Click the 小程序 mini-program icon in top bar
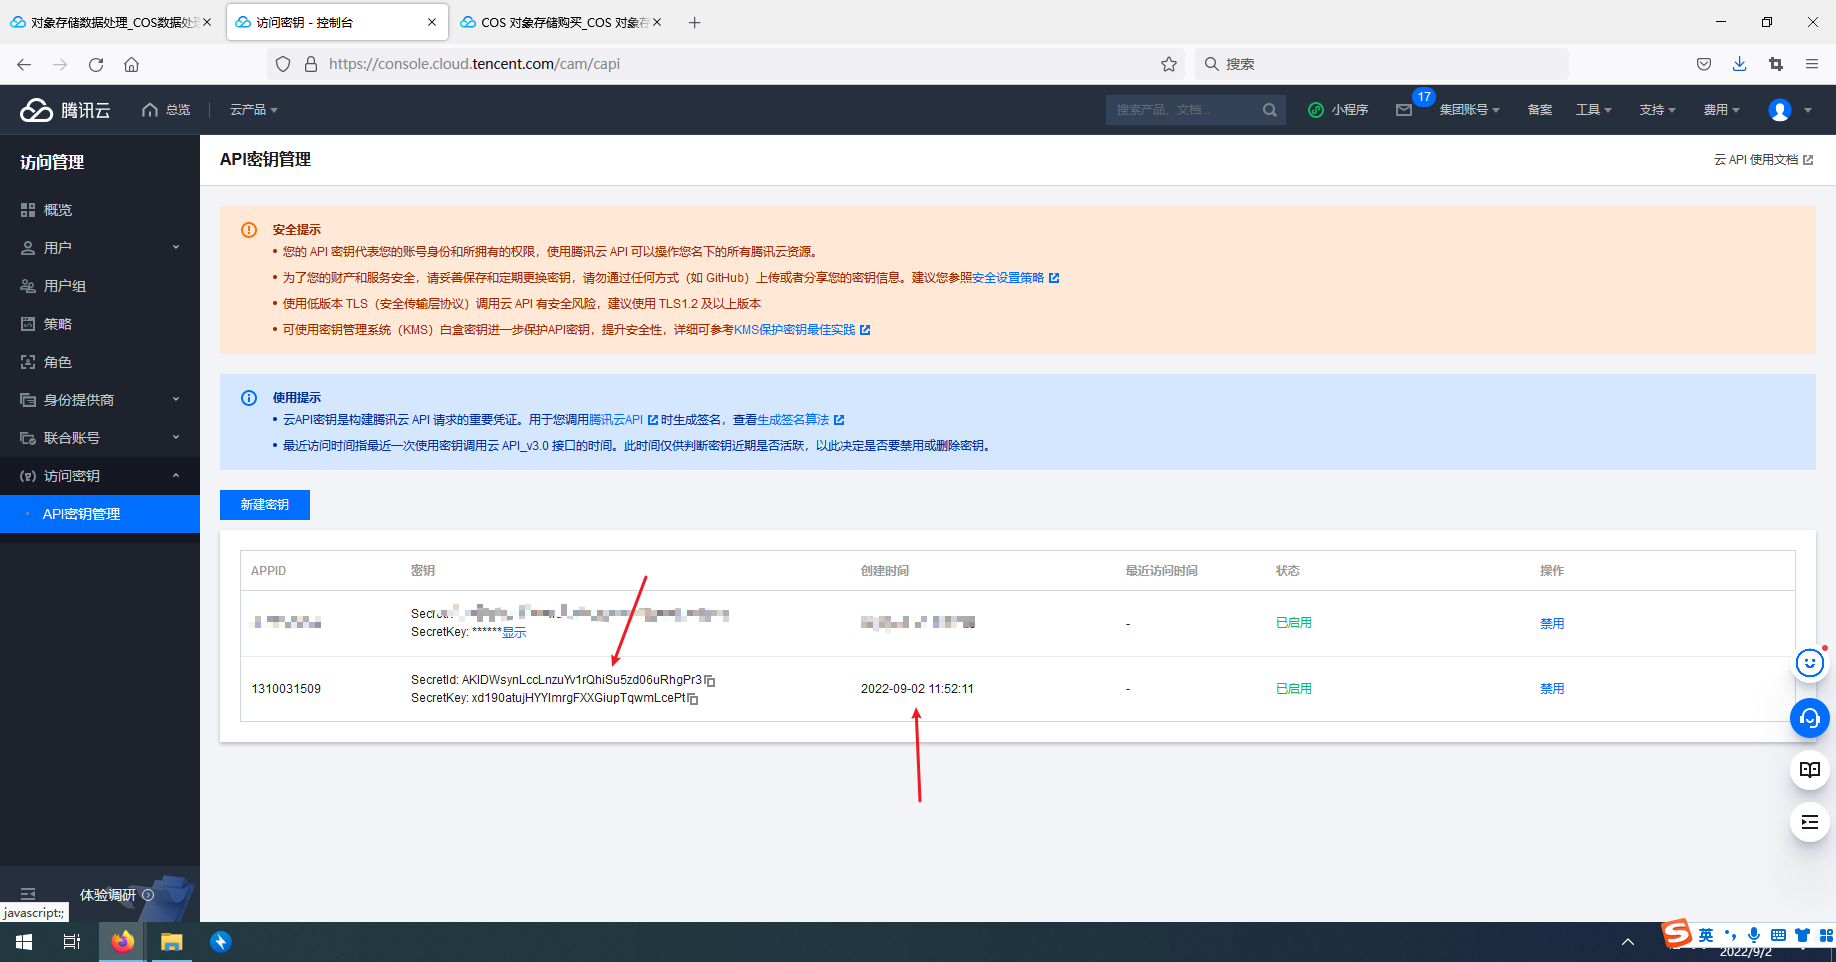The width and height of the screenshot is (1836, 962). coord(1316,110)
